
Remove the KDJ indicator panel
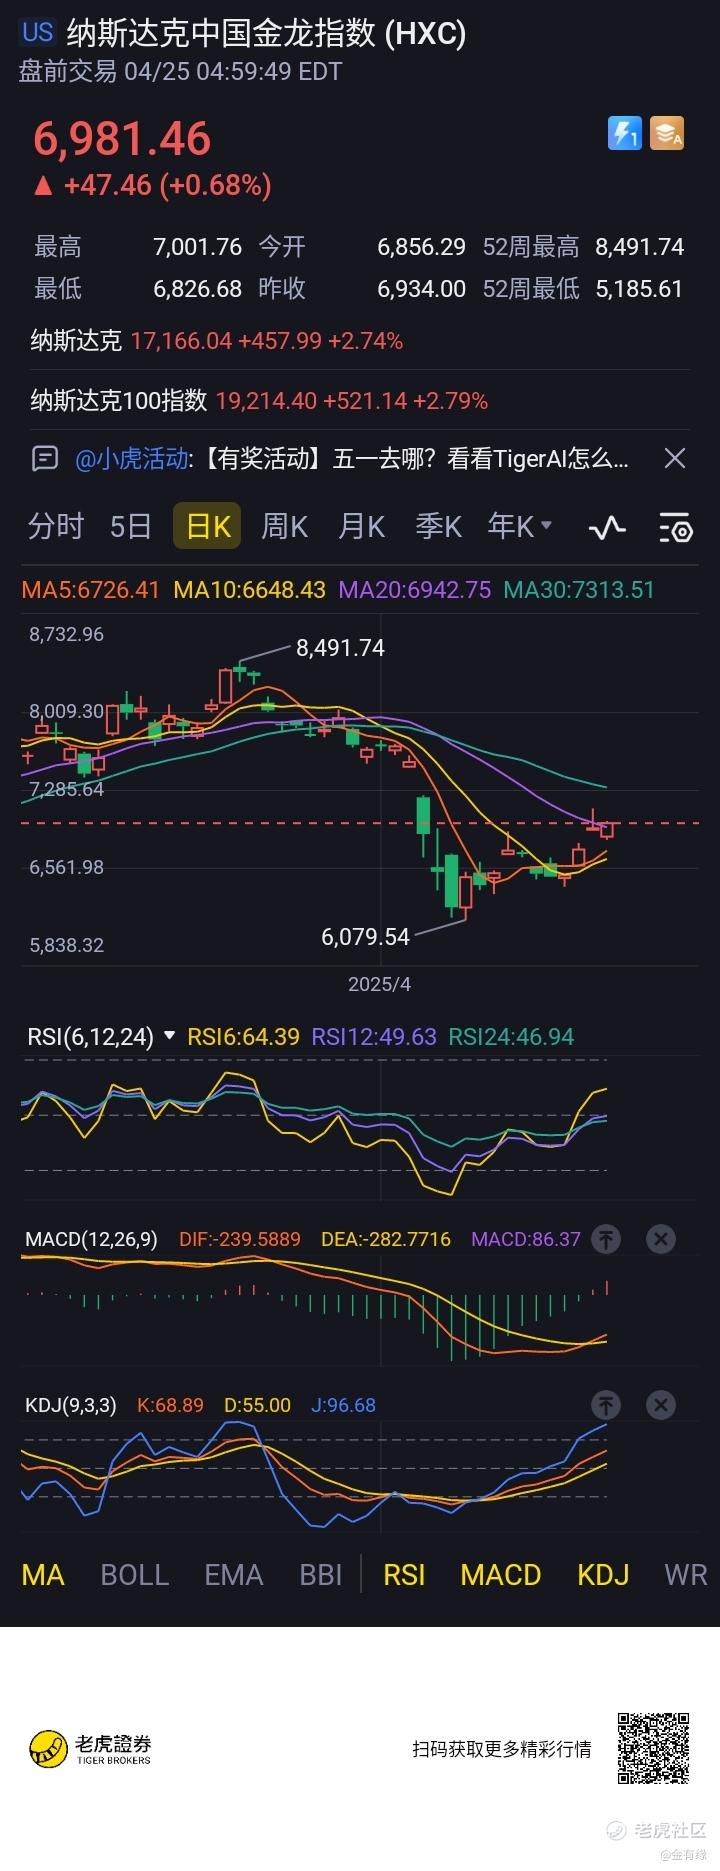660,1405
